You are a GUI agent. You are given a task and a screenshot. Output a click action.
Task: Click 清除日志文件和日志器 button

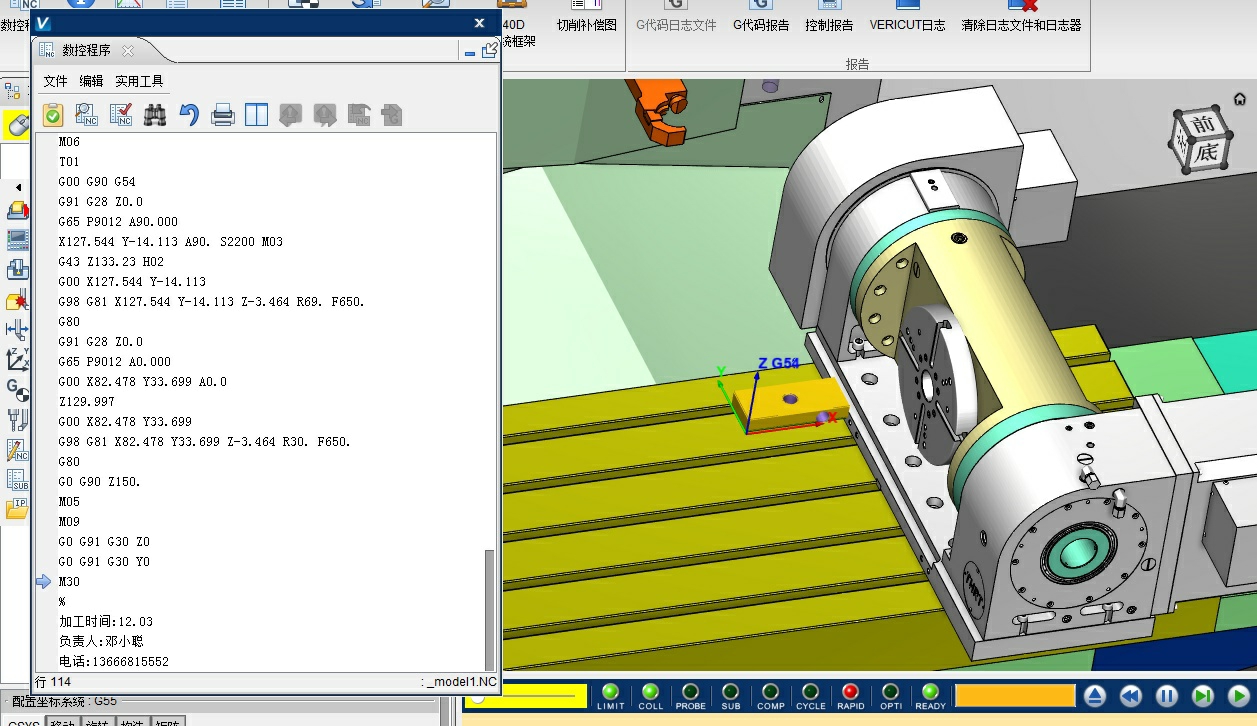(x=1022, y=18)
